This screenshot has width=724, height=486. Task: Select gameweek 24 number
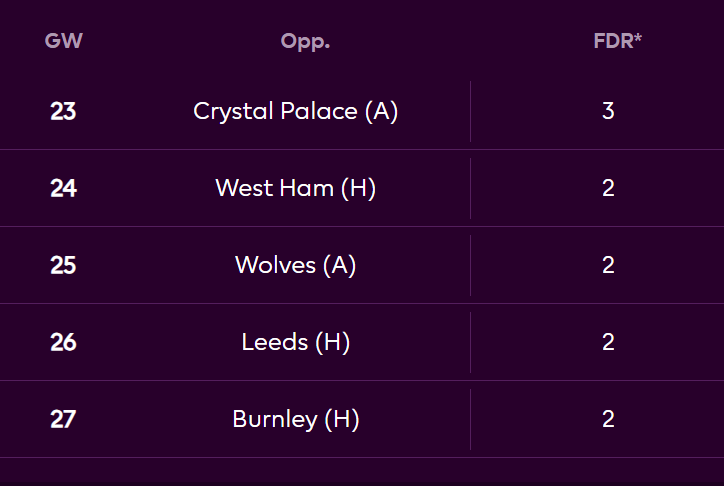coord(63,188)
